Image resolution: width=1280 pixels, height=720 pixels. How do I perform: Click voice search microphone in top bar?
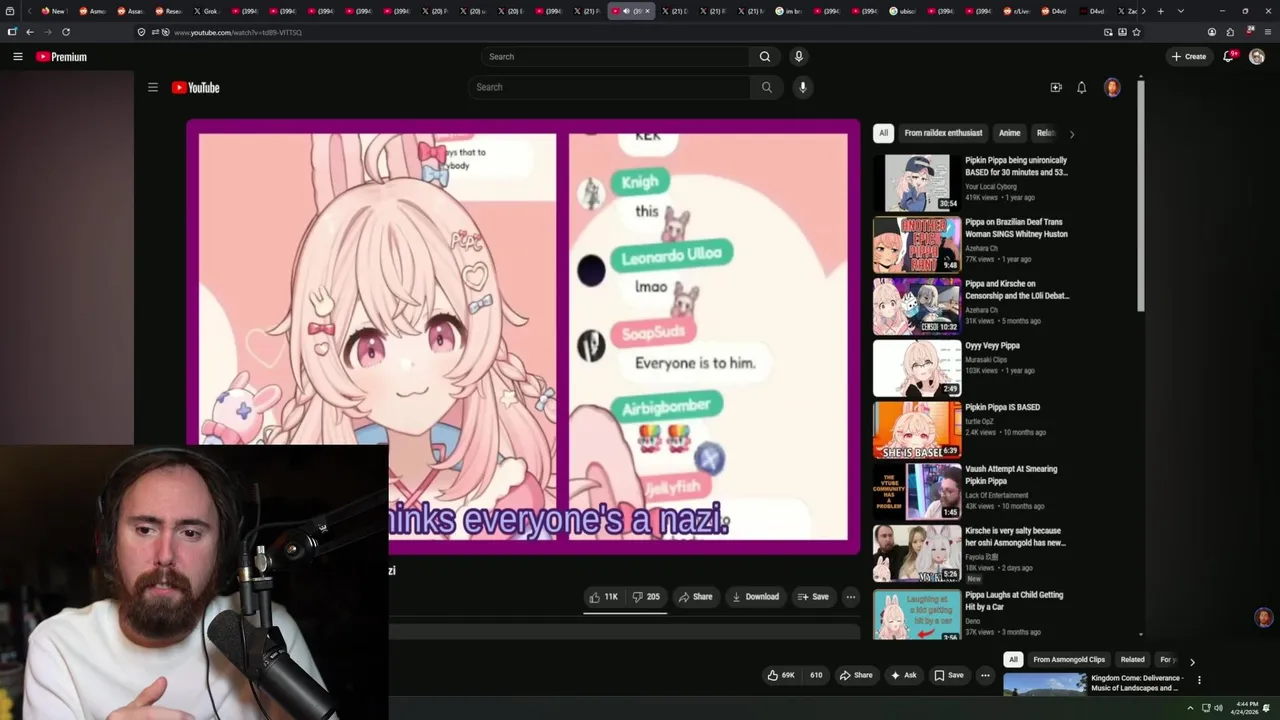(798, 57)
